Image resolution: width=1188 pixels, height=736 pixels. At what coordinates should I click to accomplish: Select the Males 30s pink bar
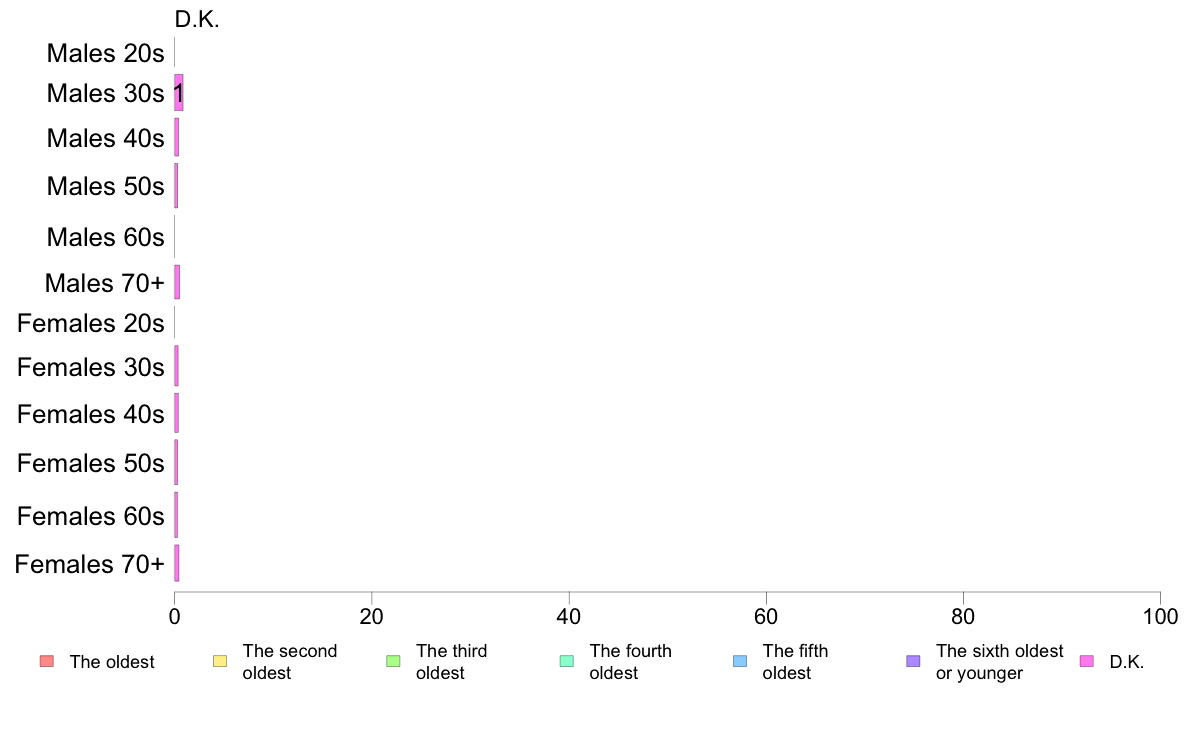pyautogui.click(x=179, y=92)
